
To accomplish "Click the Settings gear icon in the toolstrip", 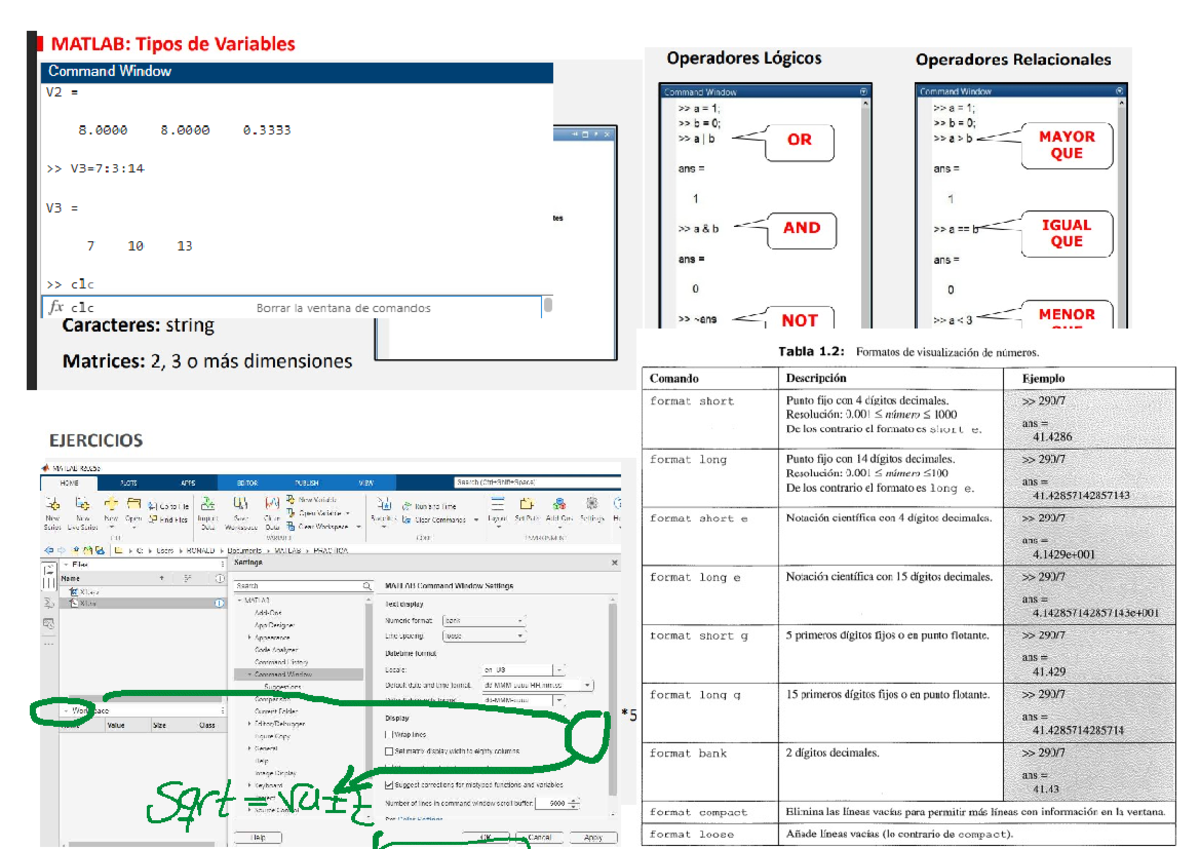I will click(x=592, y=505).
